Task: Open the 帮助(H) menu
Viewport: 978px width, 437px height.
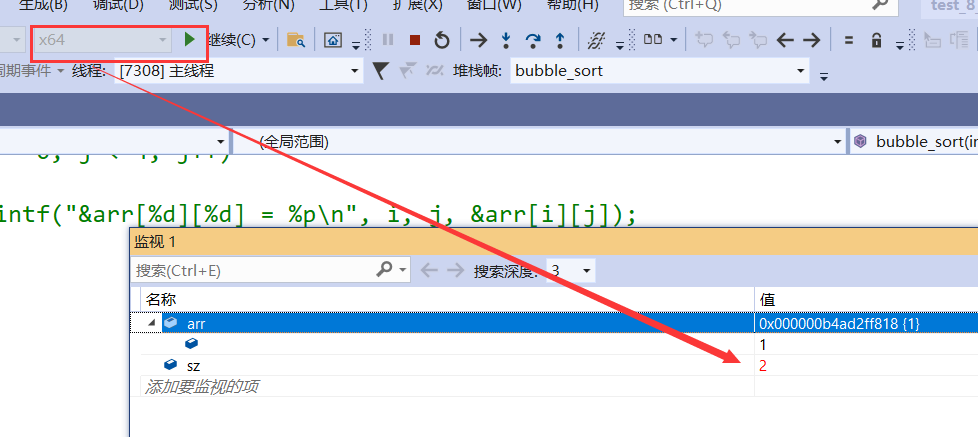Action: (x=572, y=5)
